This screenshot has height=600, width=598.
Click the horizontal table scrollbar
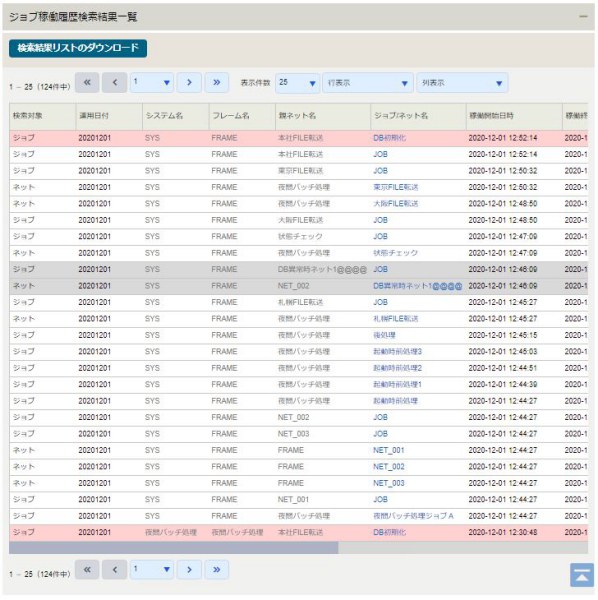point(174,548)
